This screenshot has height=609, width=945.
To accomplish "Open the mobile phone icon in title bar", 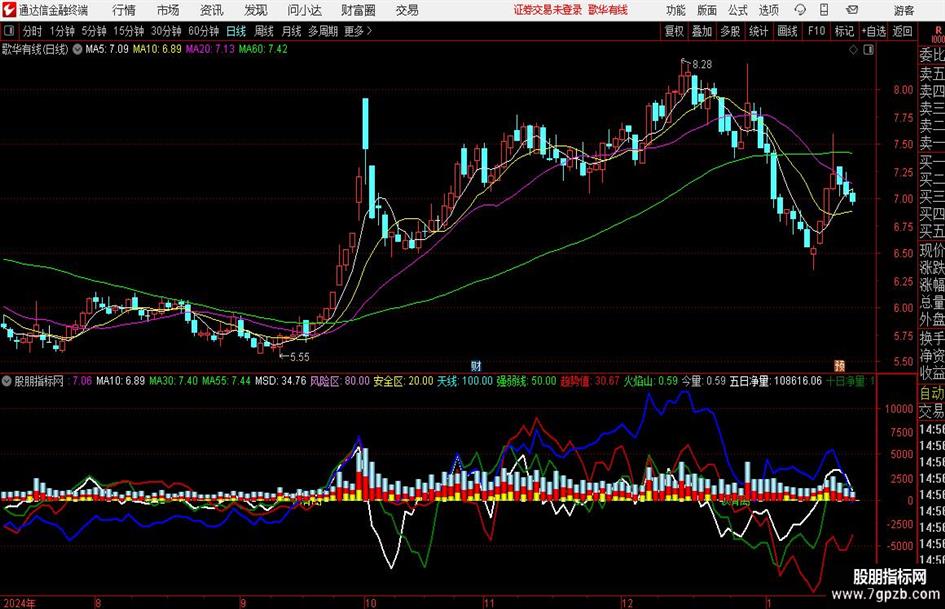I will tap(824, 10).
